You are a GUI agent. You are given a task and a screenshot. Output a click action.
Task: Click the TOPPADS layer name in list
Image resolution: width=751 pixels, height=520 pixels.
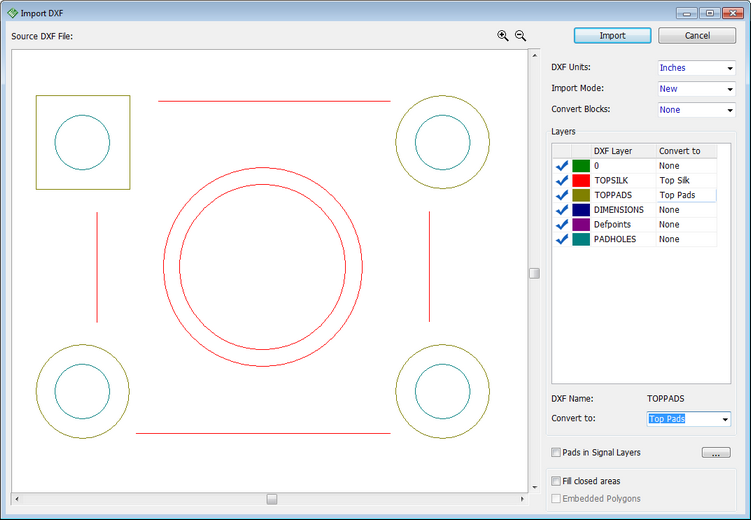[613, 195]
